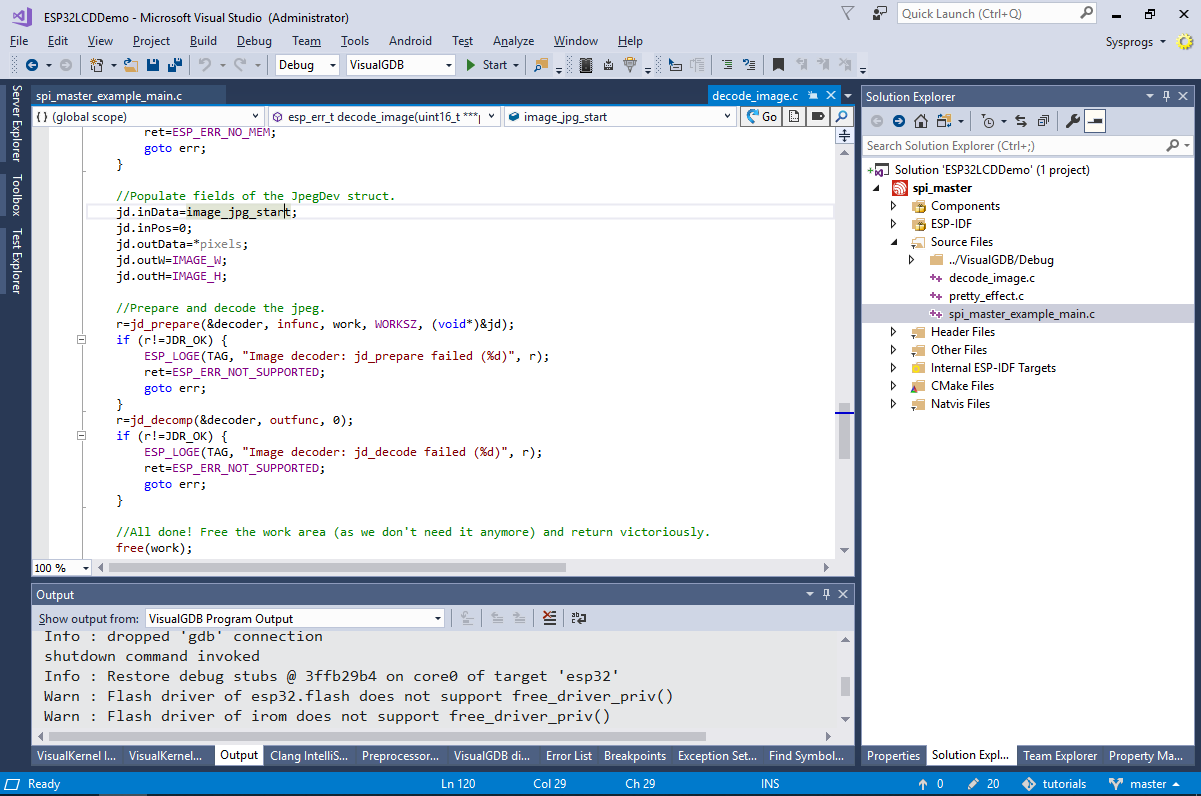The image size is (1201, 796).
Task: Toggle Word Wrap in Output panel
Action: click(x=579, y=619)
